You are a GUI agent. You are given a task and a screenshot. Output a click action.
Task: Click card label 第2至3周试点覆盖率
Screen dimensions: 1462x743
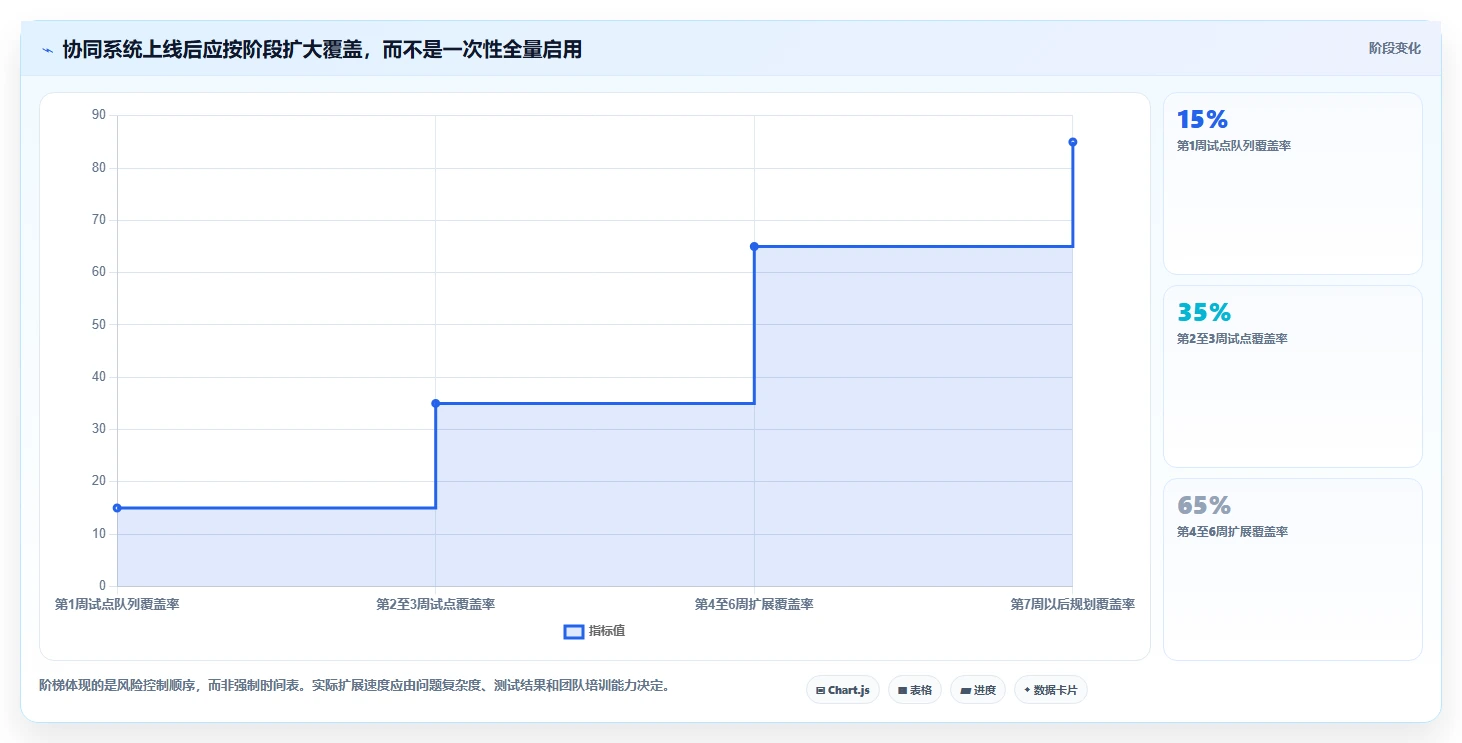(x=1232, y=339)
